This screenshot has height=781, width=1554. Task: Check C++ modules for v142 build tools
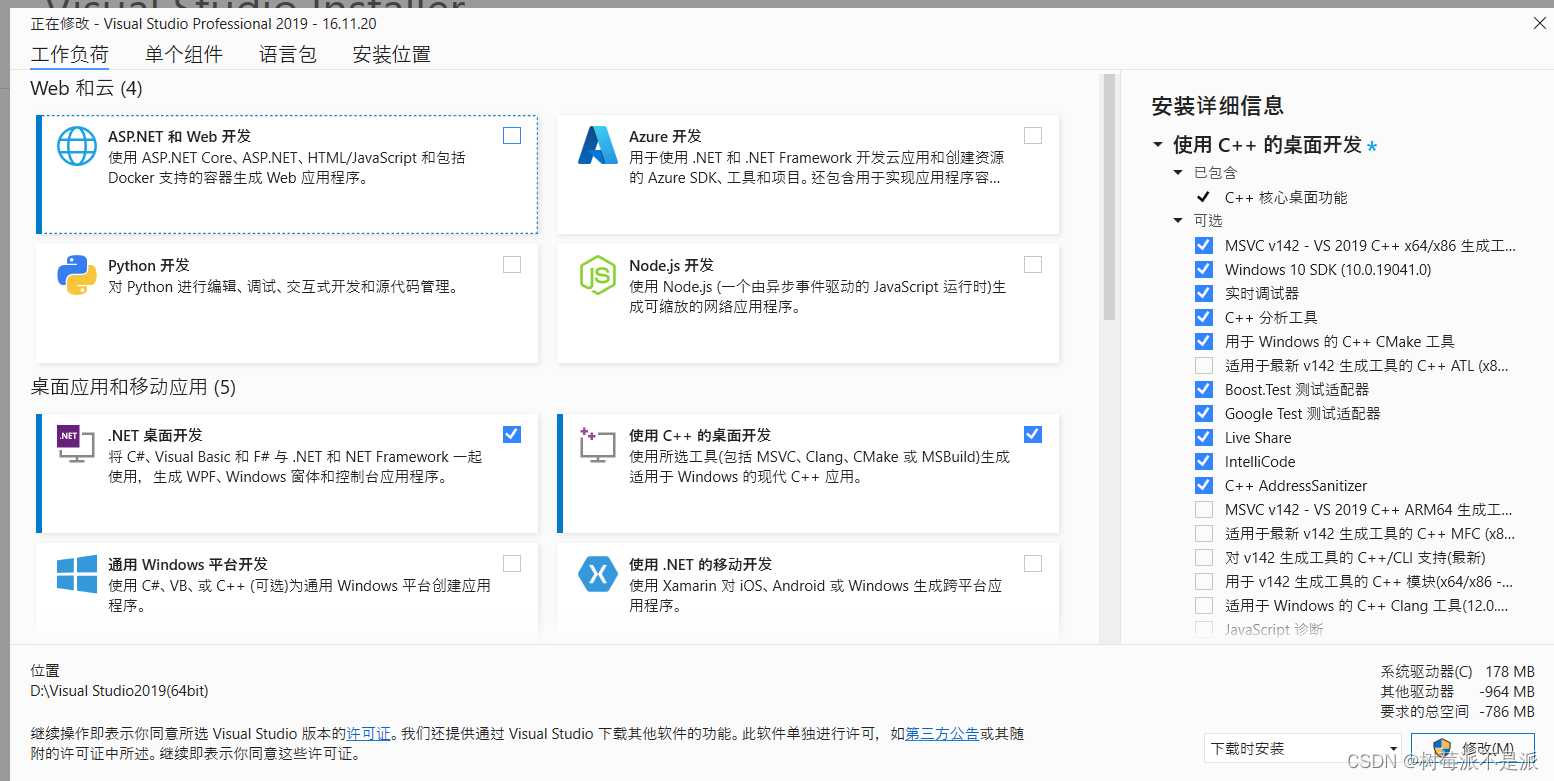pyautogui.click(x=1204, y=581)
